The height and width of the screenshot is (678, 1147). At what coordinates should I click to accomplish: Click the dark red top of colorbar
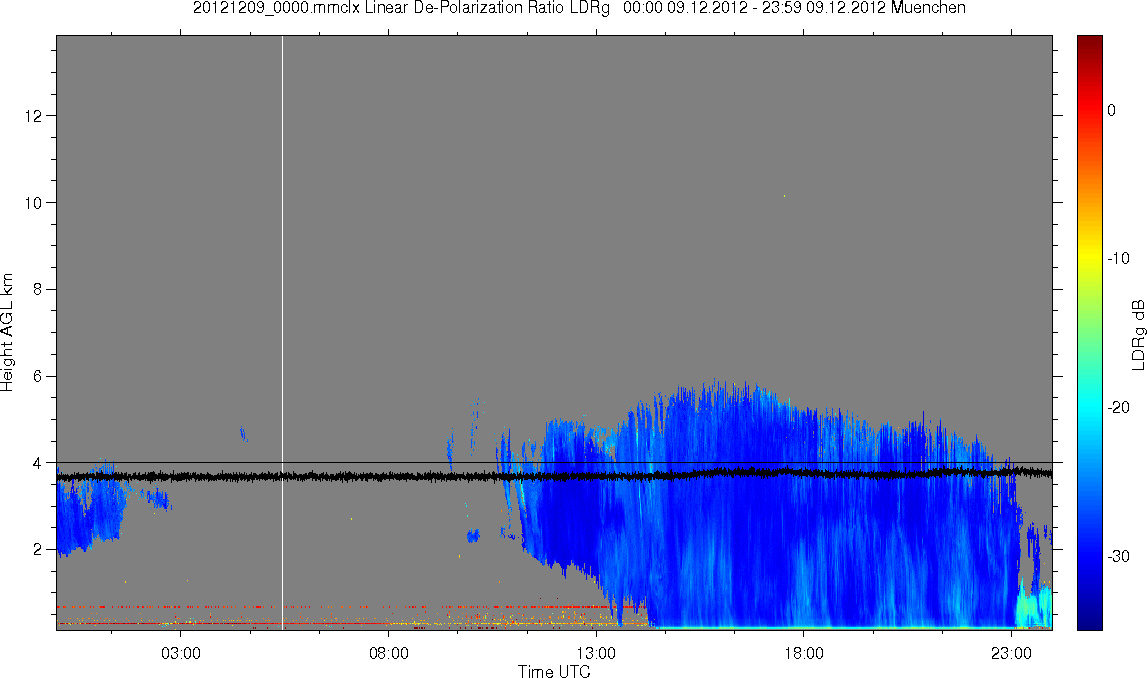click(x=1090, y=44)
